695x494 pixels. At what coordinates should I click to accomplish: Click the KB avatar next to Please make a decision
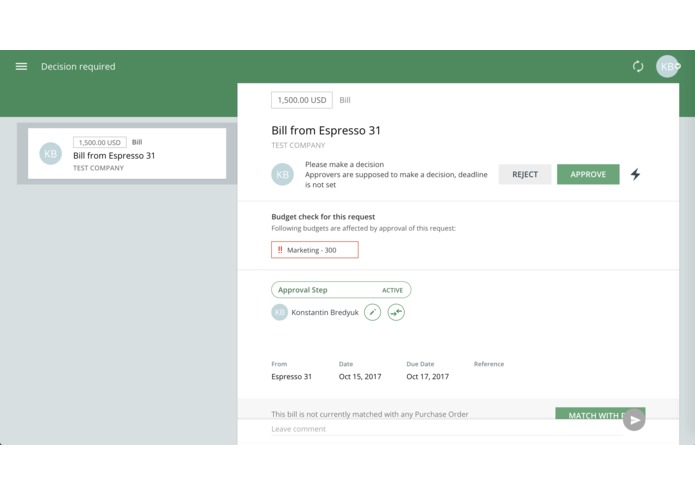pos(282,174)
